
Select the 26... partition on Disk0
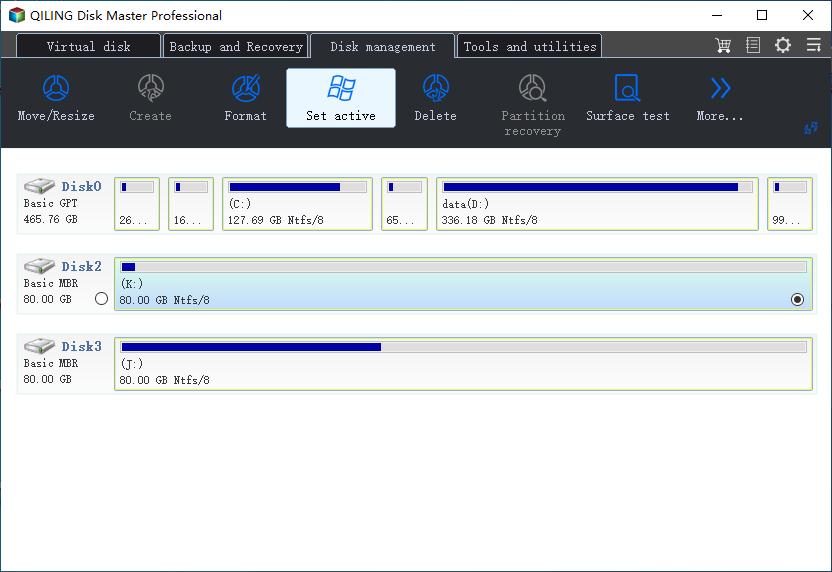pyautogui.click(x=137, y=204)
